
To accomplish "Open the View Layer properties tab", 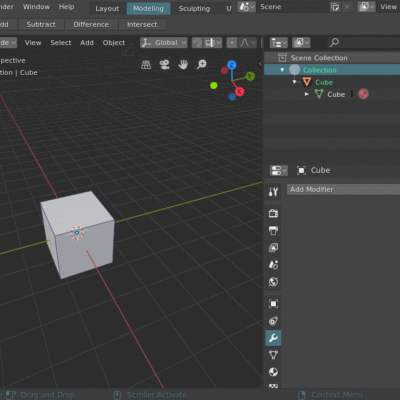I will [273, 247].
